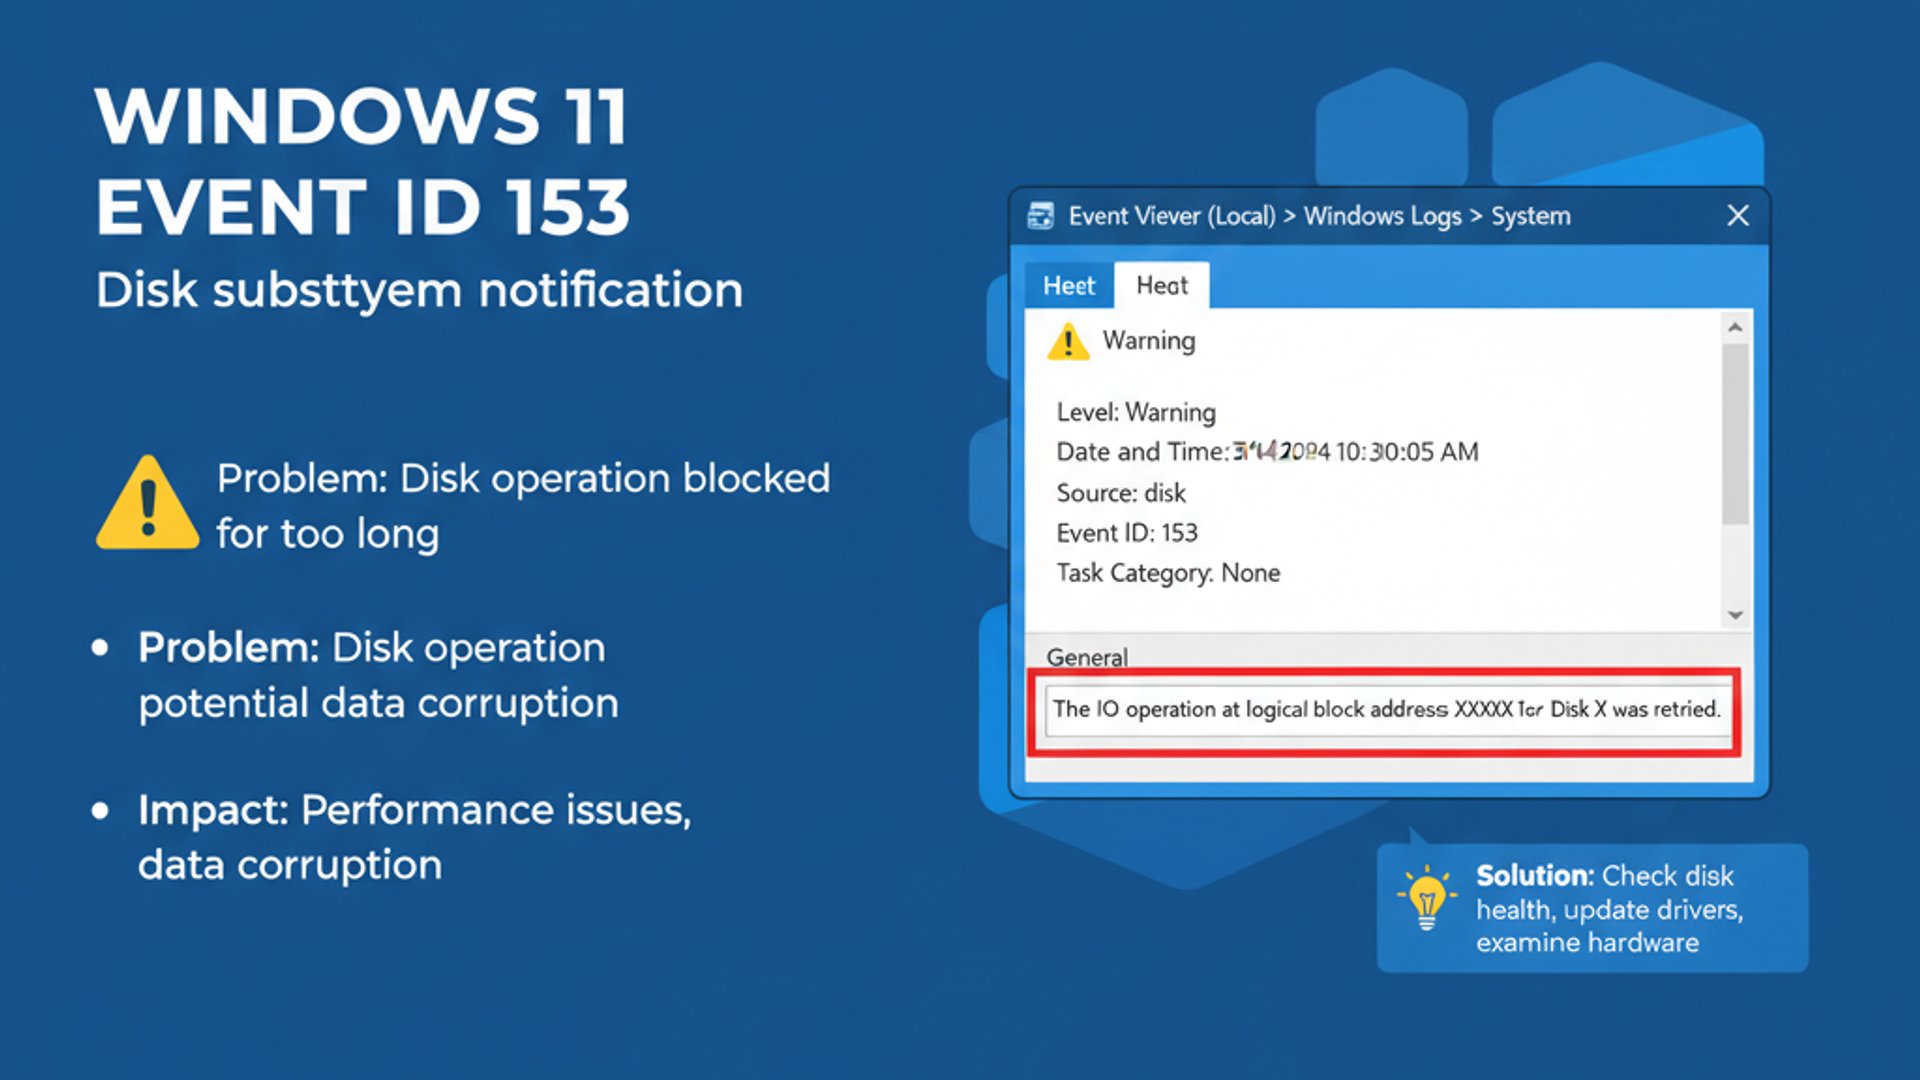Click the scrollbar down arrow
The width and height of the screenshot is (1920, 1080).
click(x=1735, y=615)
